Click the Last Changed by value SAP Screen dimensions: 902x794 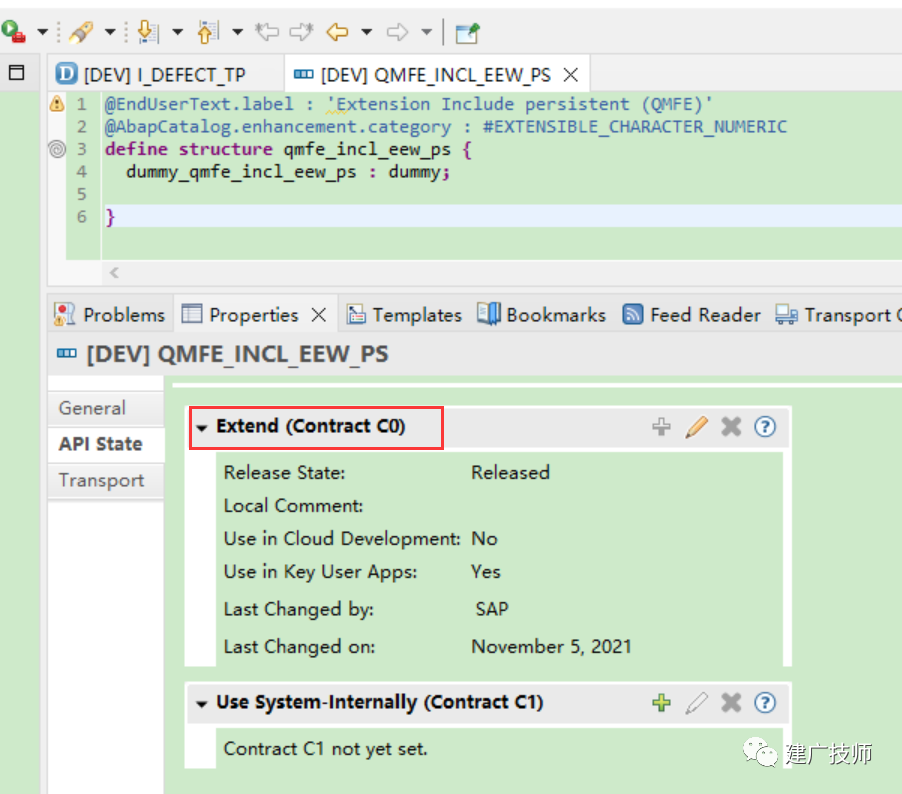492,609
